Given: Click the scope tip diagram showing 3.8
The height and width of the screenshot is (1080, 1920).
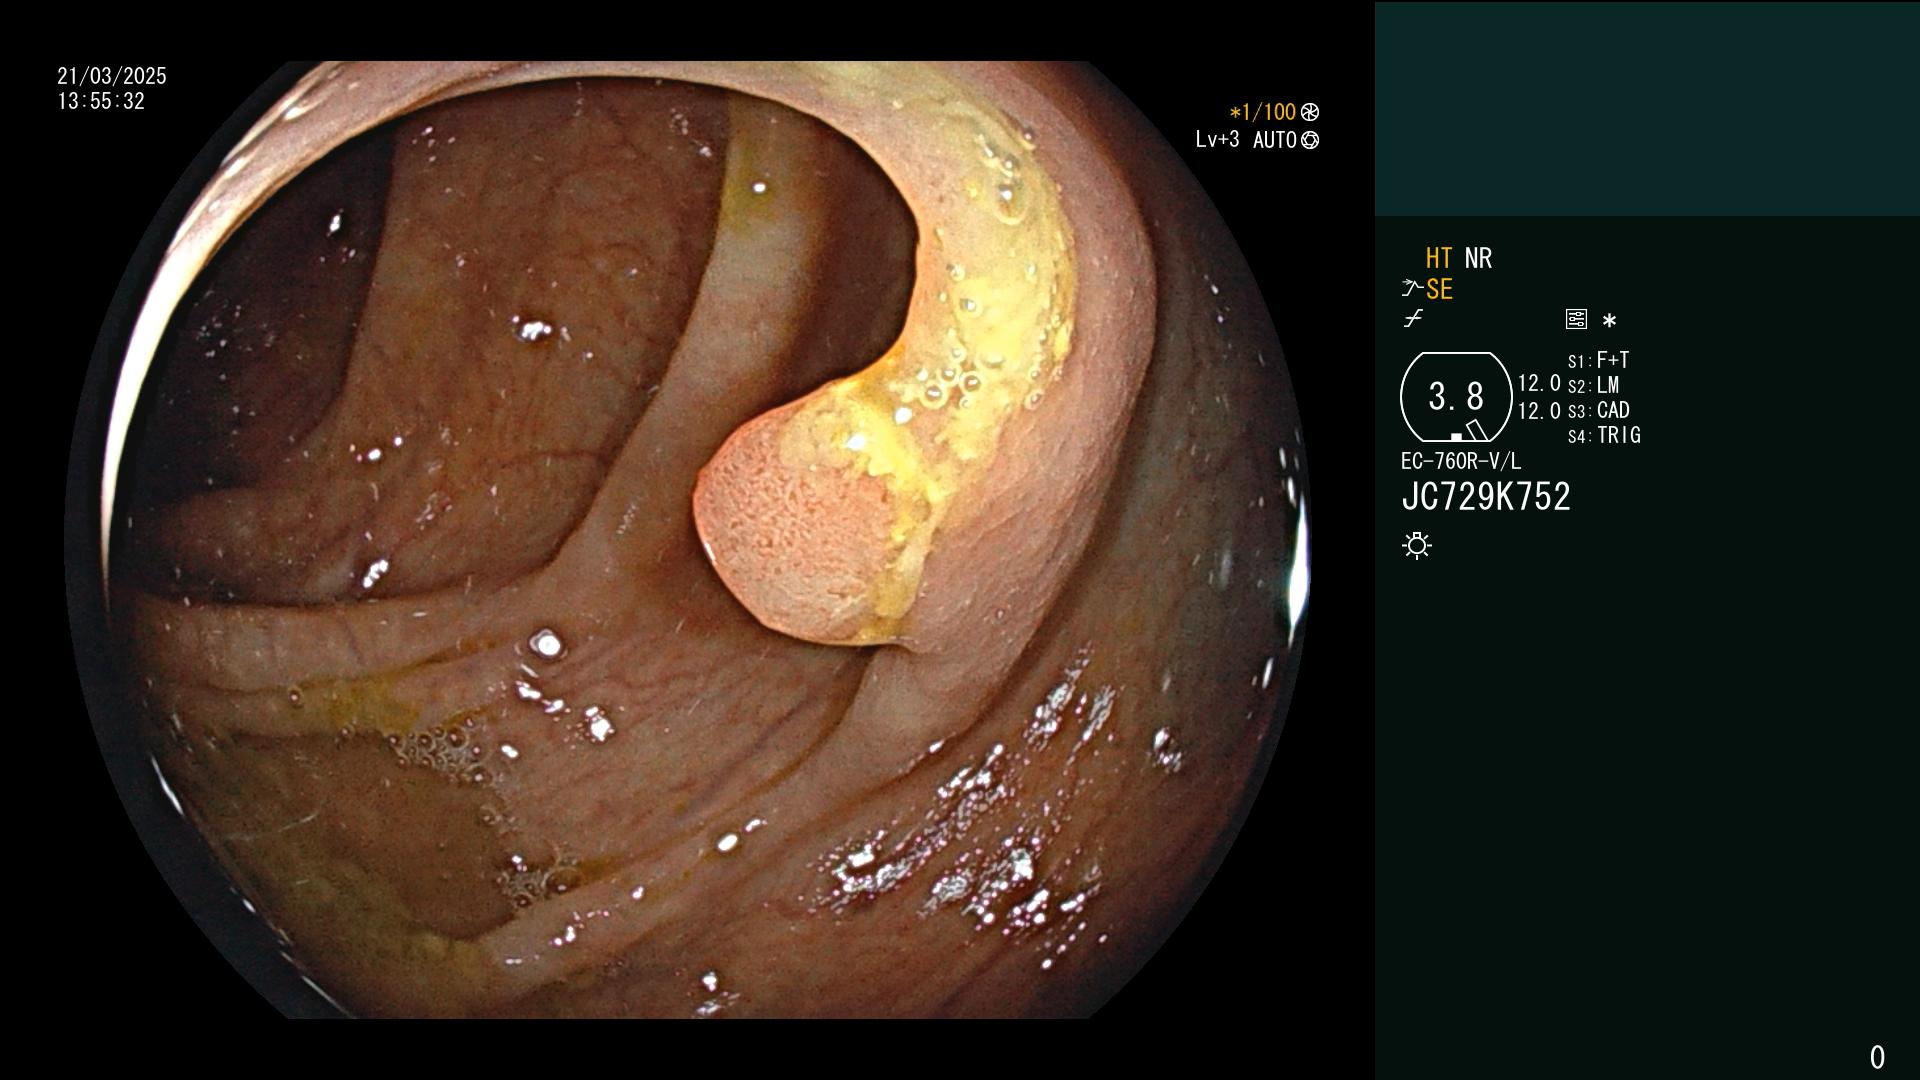Looking at the screenshot, I should pos(1456,397).
